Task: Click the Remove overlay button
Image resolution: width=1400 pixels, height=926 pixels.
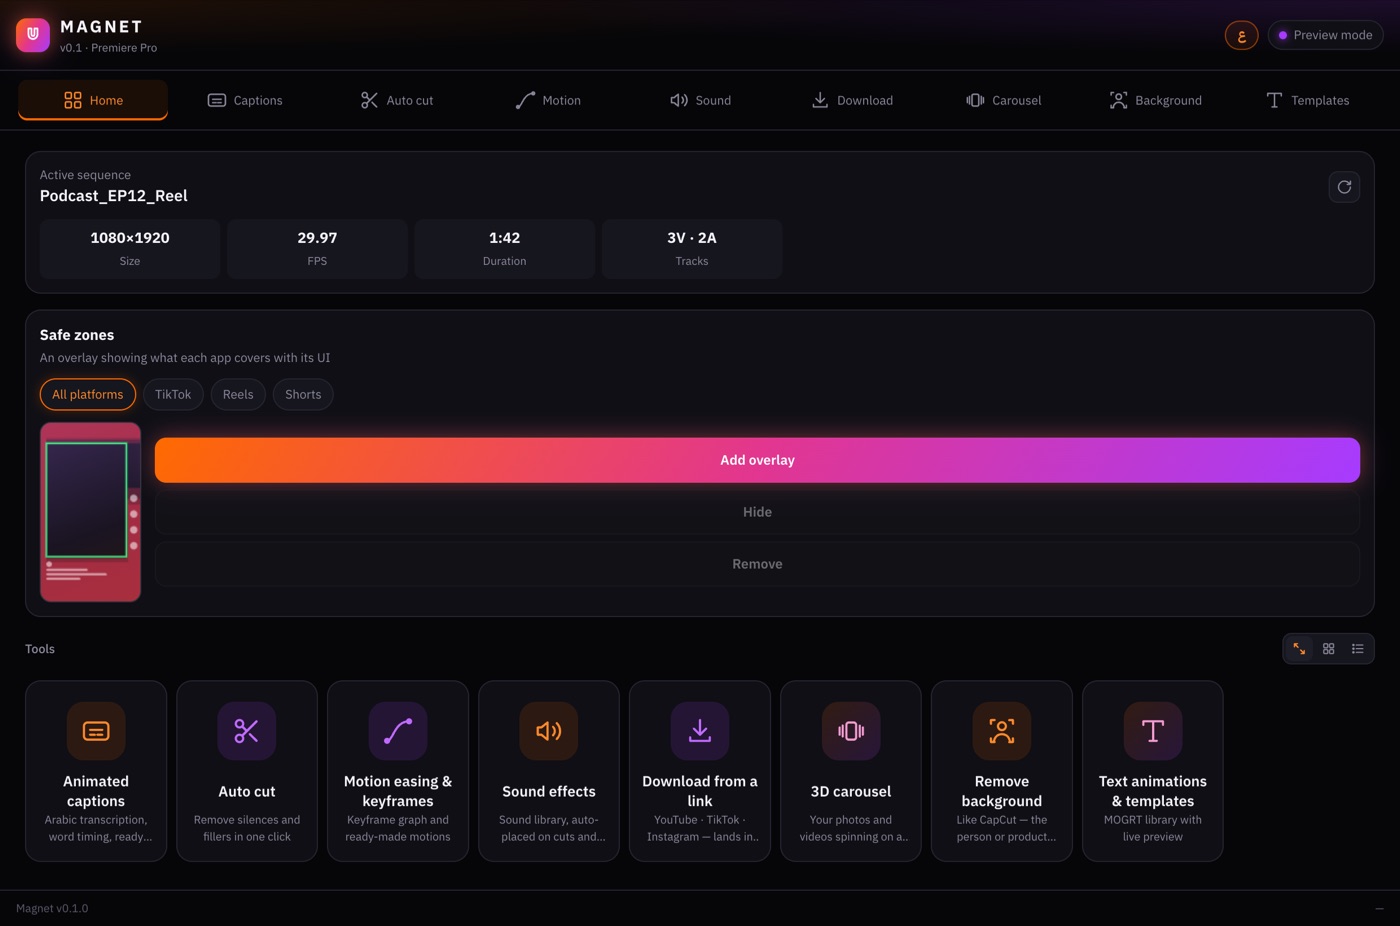Action: point(757,564)
